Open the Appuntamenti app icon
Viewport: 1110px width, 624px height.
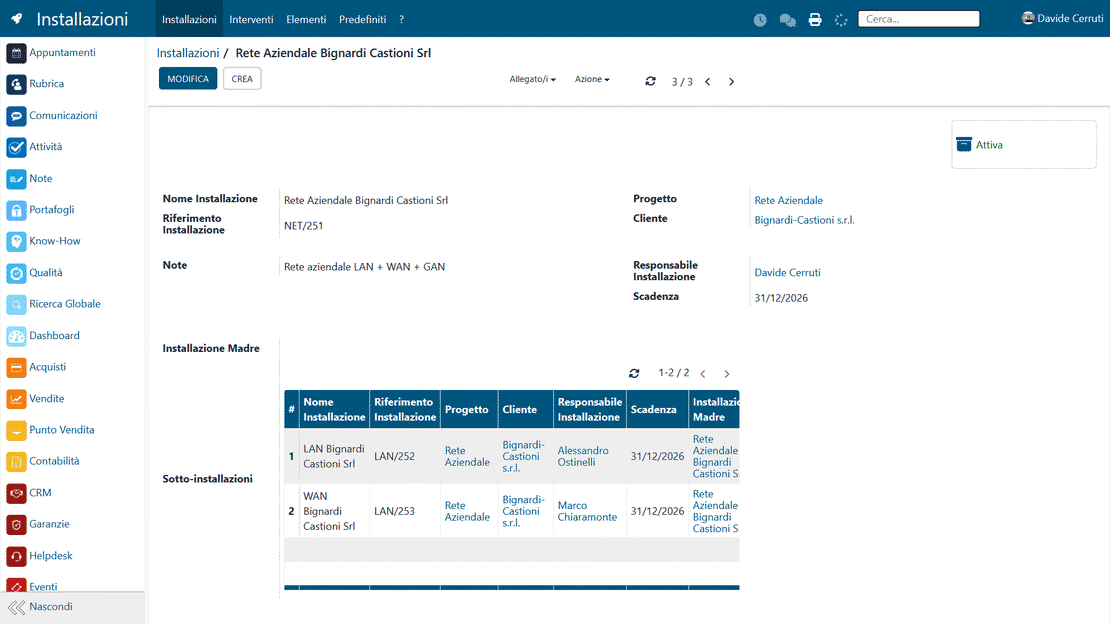pyautogui.click(x=16, y=53)
